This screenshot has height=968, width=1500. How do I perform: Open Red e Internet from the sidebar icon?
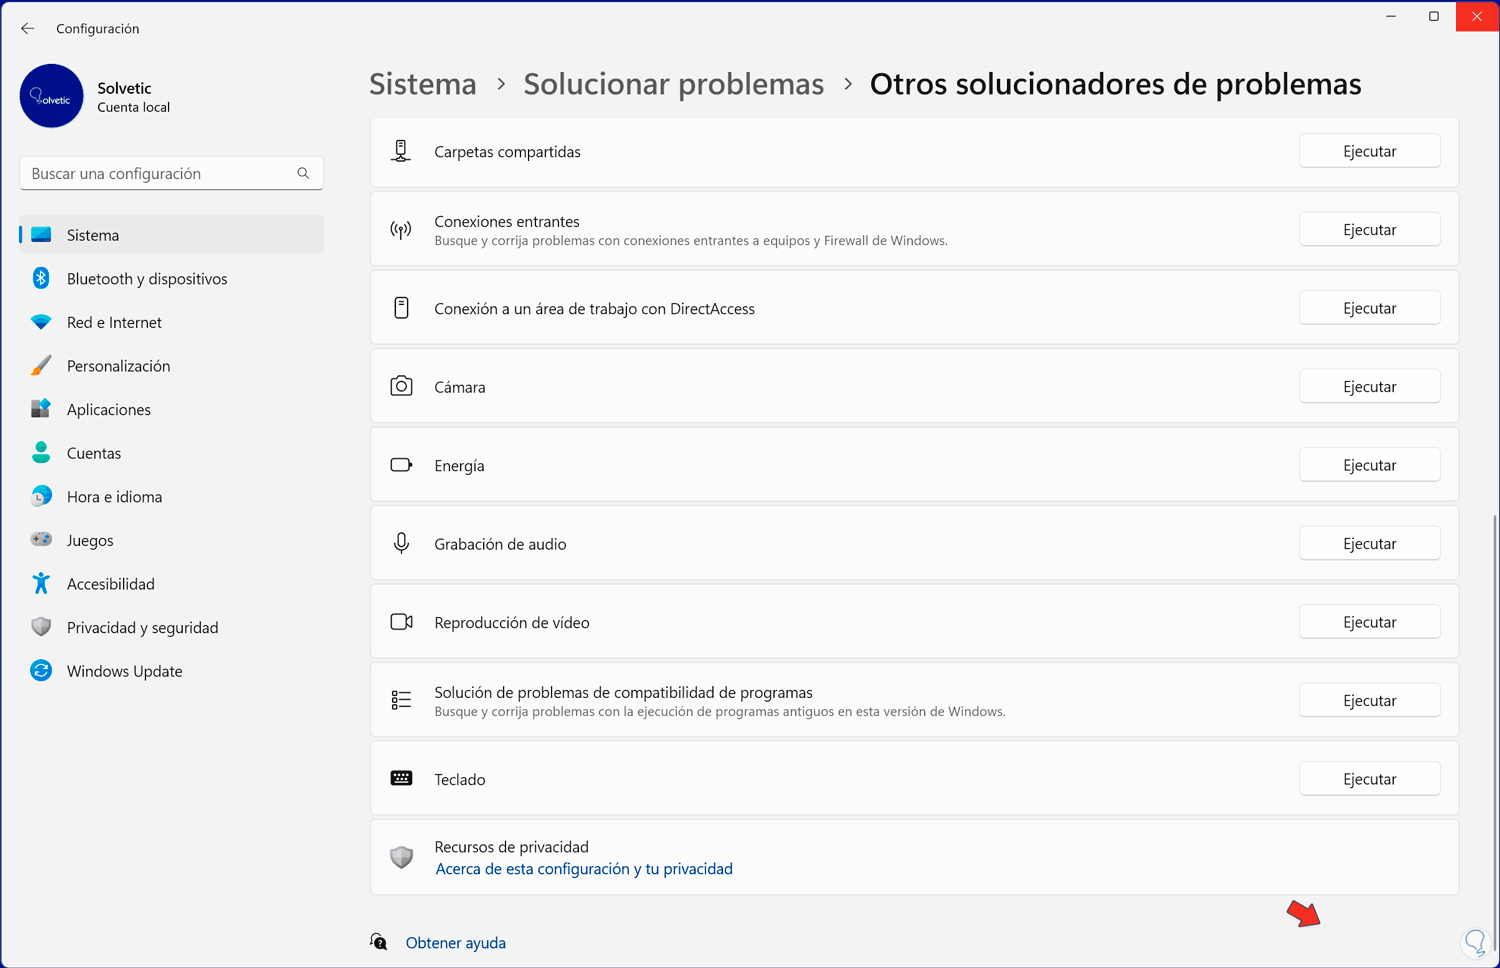point(40,322)
